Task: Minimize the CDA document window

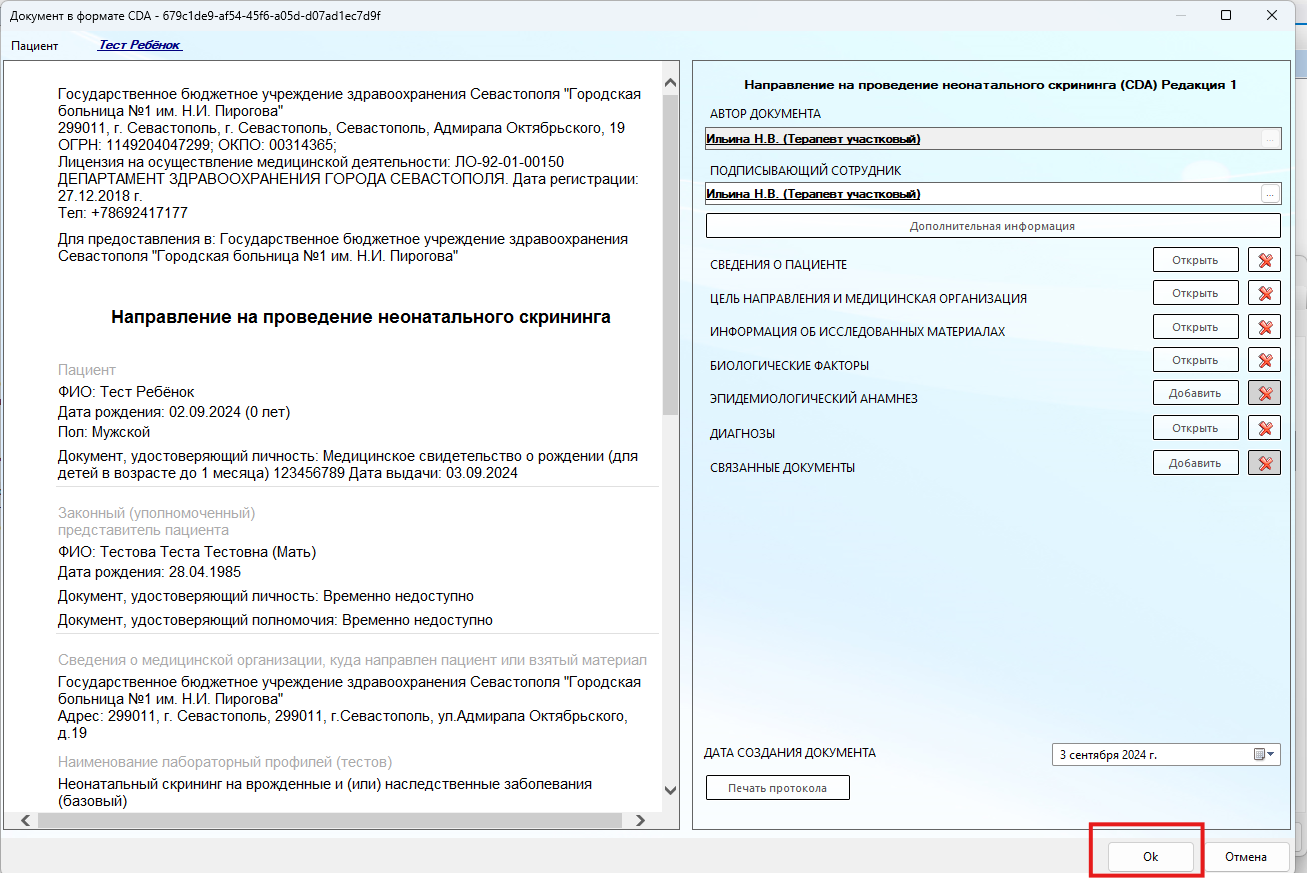Action: (1181, 15)
